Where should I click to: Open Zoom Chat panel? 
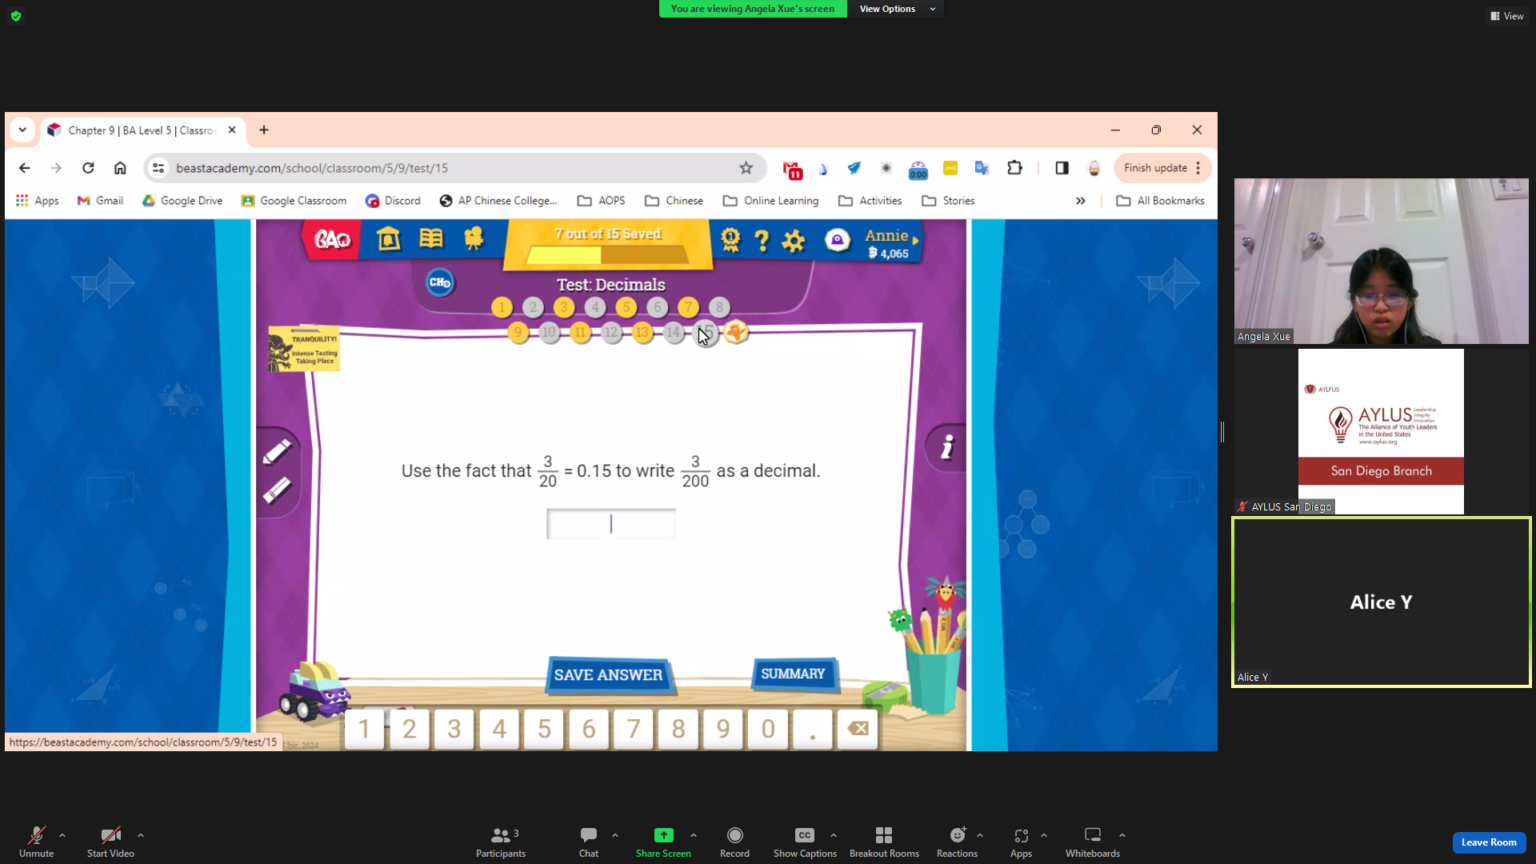[x=588, y=842]
